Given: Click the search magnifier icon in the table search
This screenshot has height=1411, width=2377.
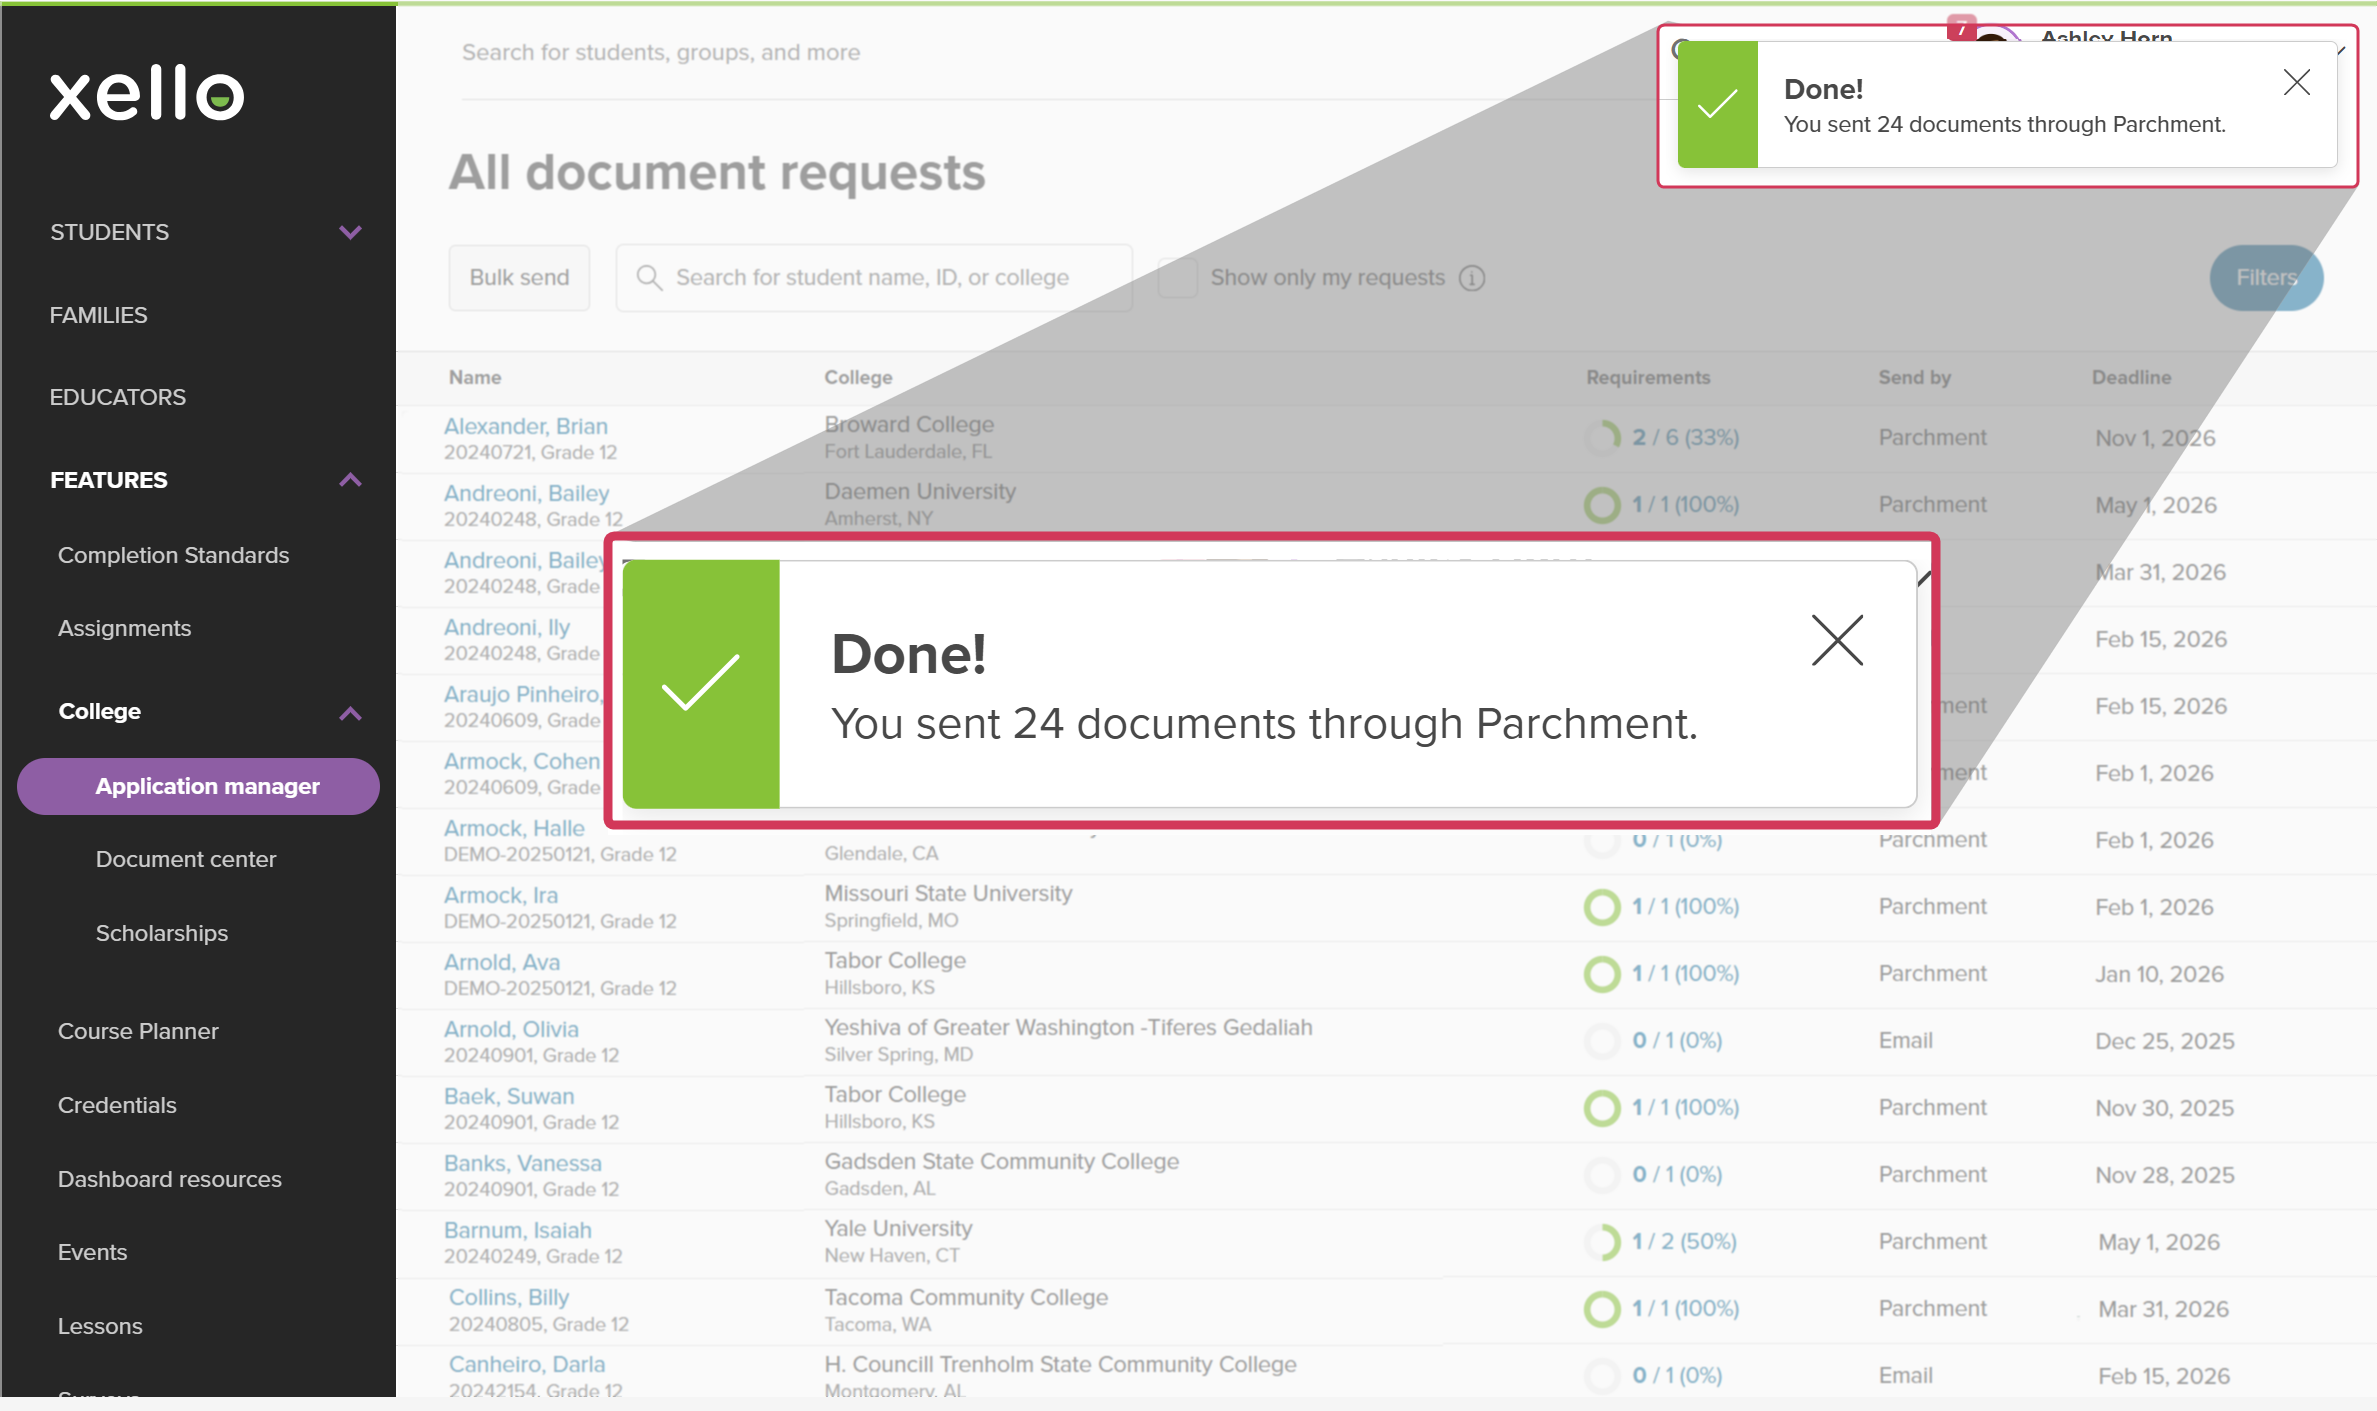Looking at the screenshot, I should [649, 277].
